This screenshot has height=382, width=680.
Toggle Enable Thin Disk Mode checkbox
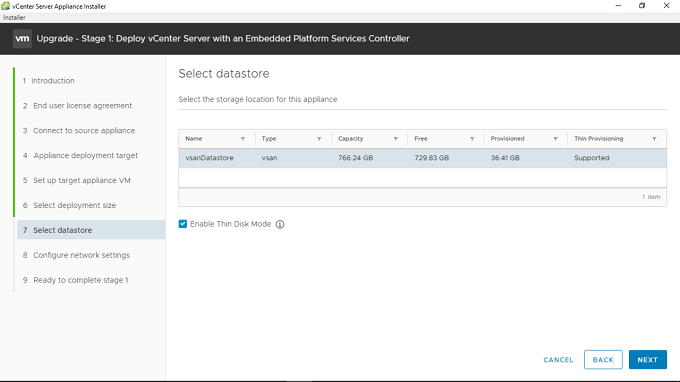pos(183,224)
